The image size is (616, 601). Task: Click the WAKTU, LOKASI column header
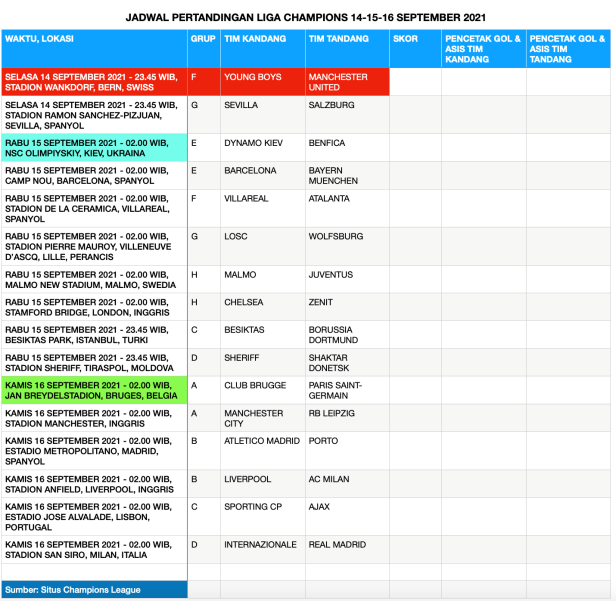(93, 48)
